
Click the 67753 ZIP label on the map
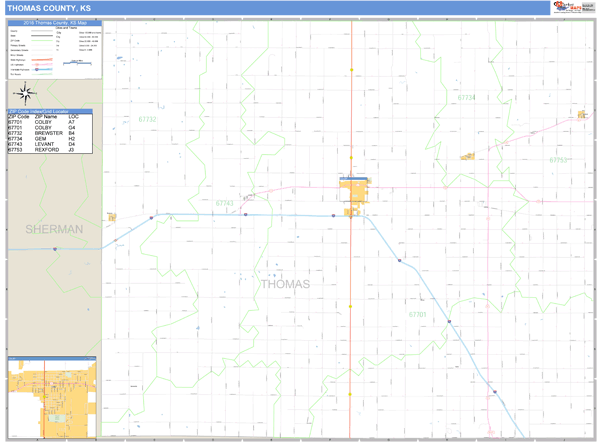558,160
